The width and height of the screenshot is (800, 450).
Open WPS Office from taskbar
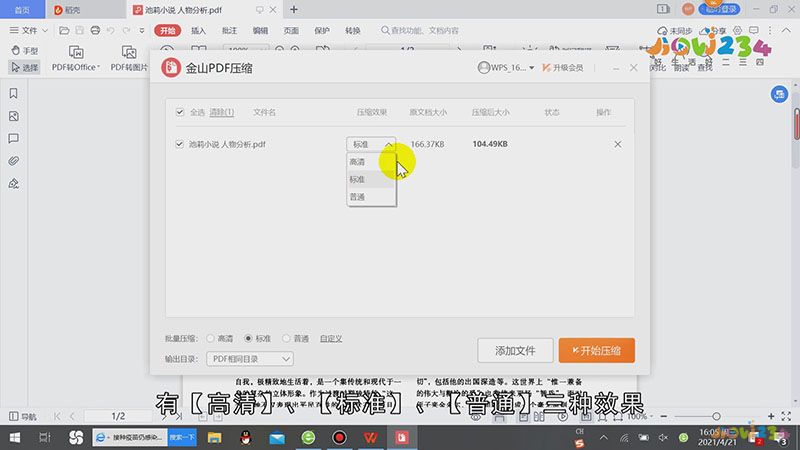pyautogui.click(x=370, y=437)
